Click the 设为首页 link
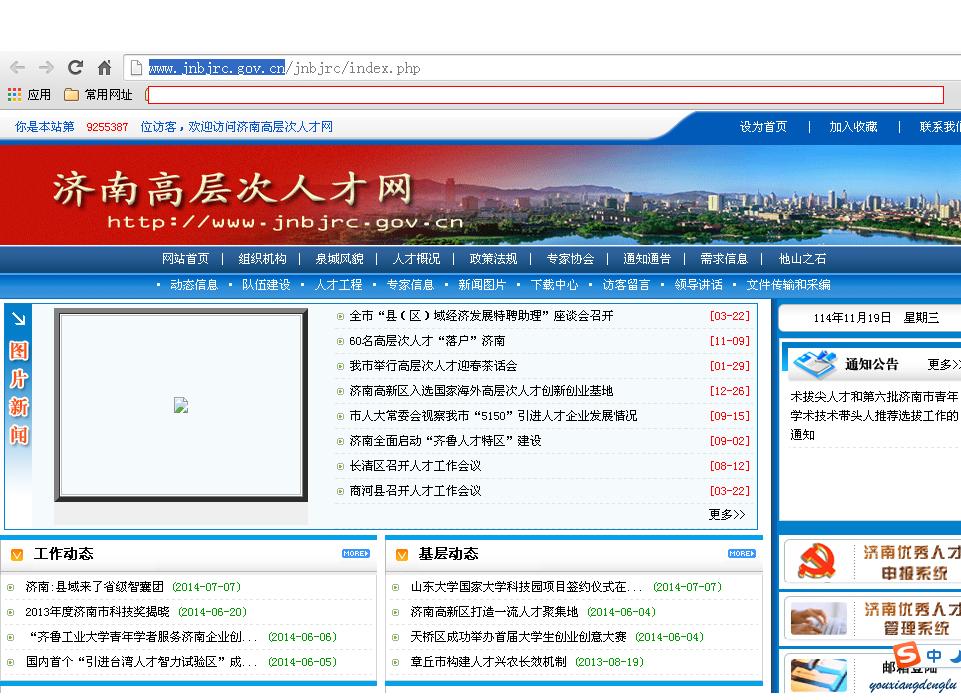Viewport: 961px width, 700px height. pos(763,127)
